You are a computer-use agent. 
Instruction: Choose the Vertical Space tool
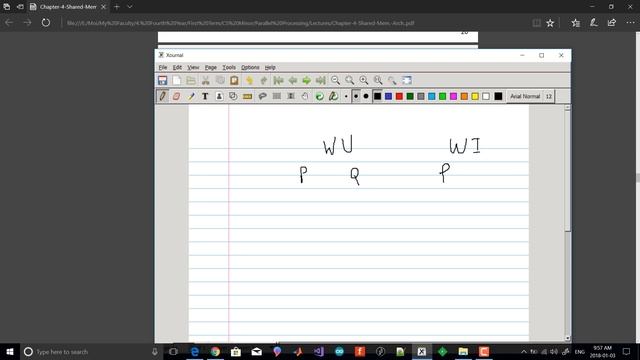coord(291,96)
